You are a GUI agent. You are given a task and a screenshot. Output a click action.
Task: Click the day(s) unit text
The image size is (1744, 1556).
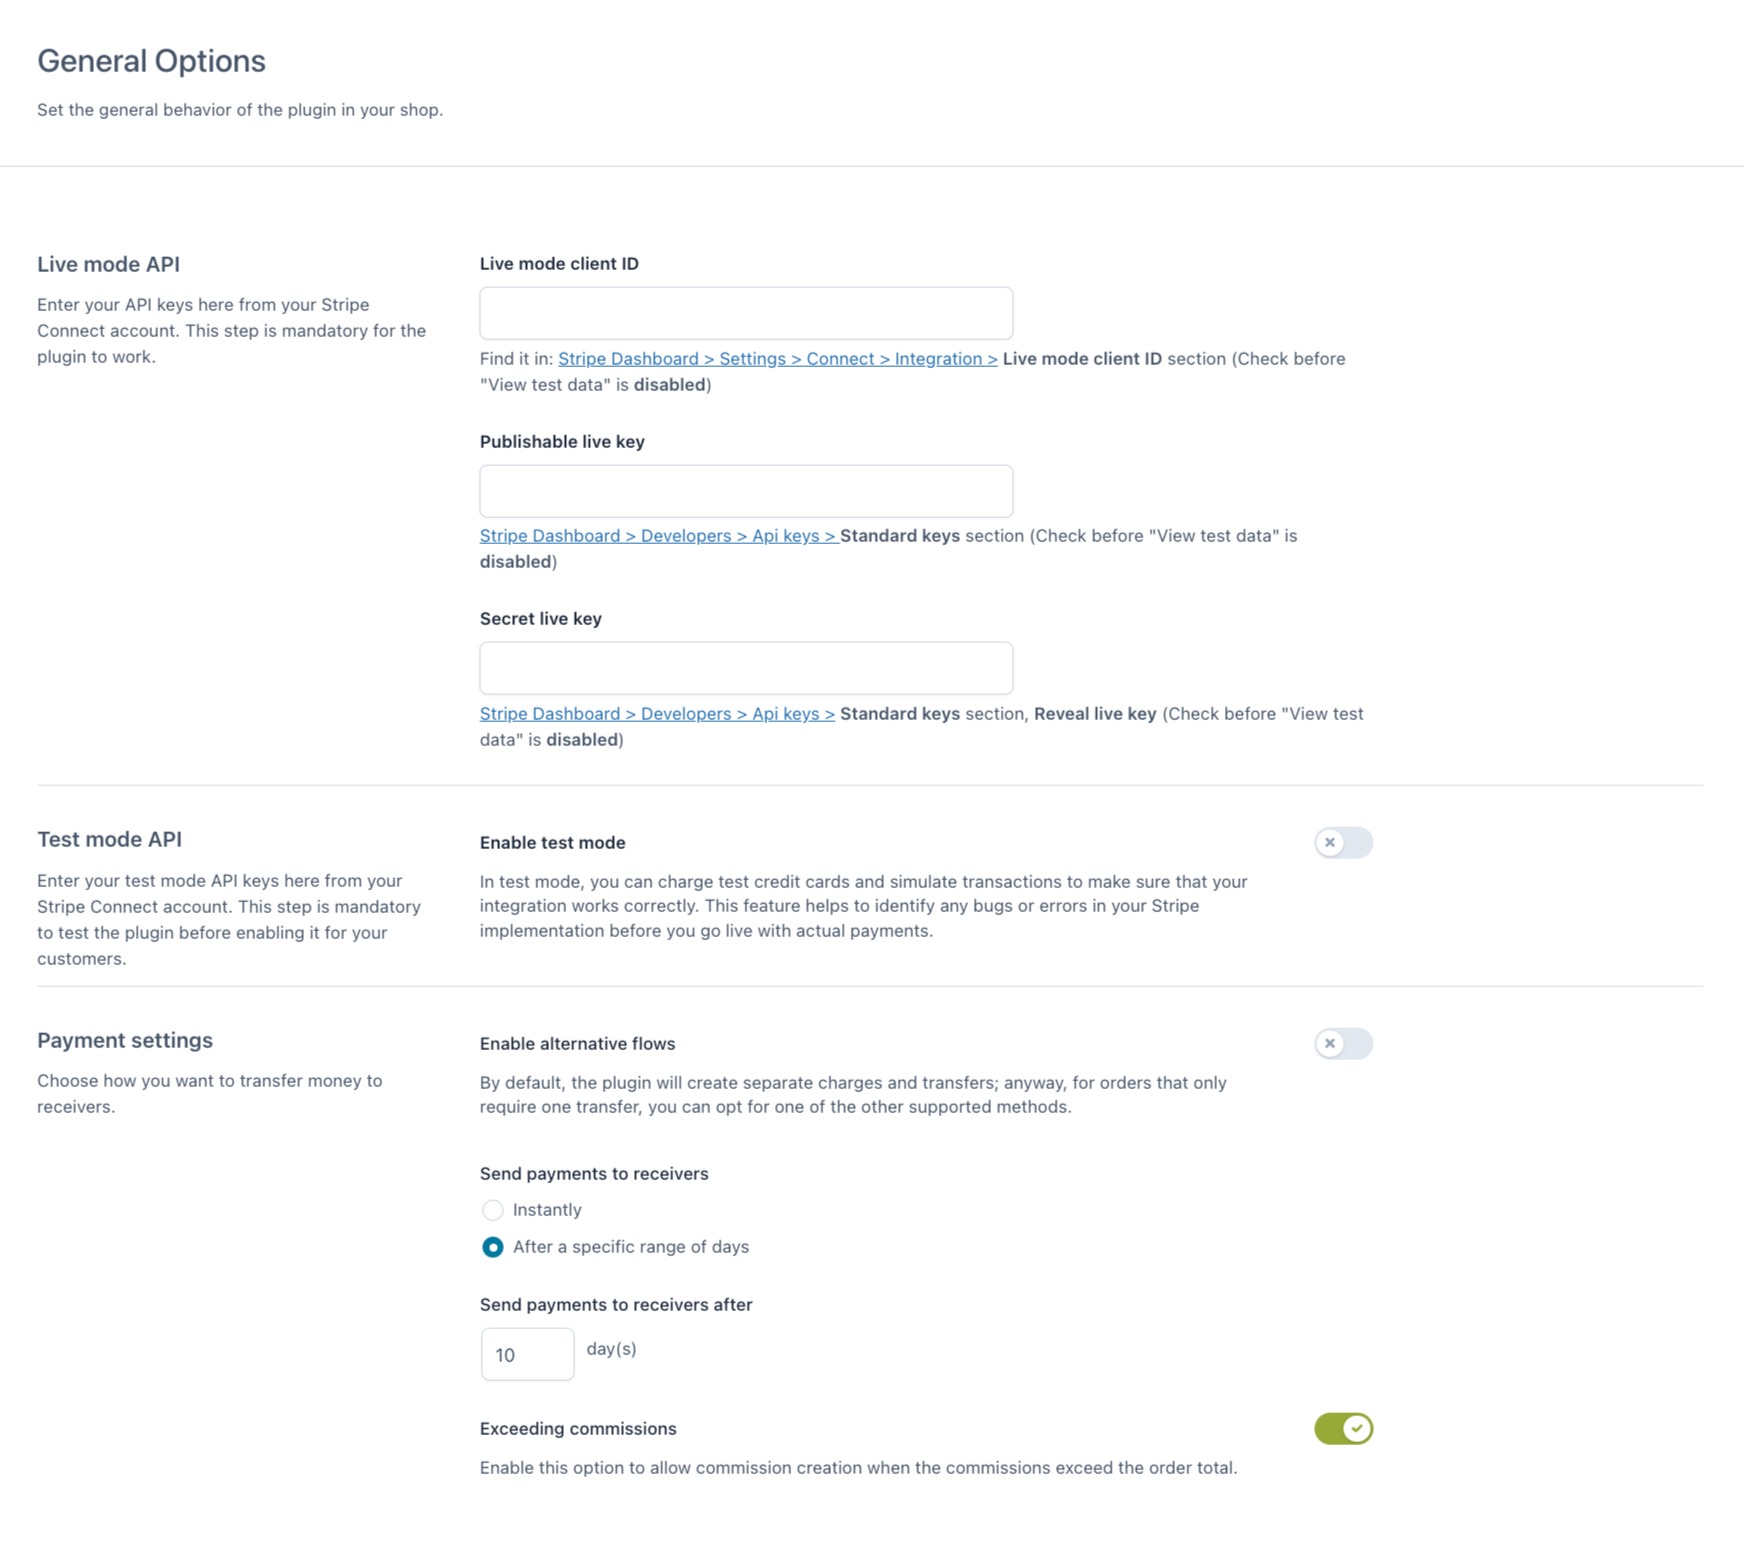point(611,1349)
